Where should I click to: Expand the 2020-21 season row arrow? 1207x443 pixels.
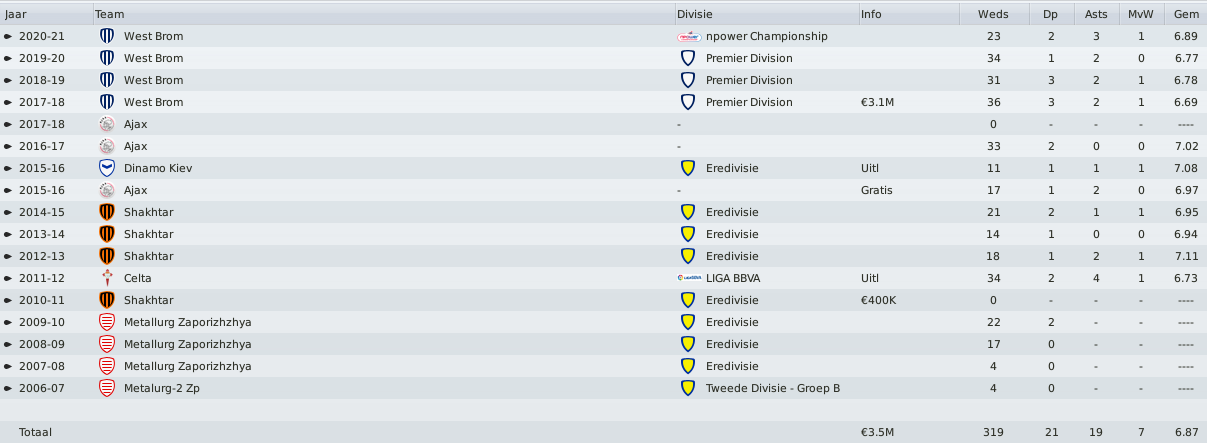pyautogui.click(x=8, y=36)
